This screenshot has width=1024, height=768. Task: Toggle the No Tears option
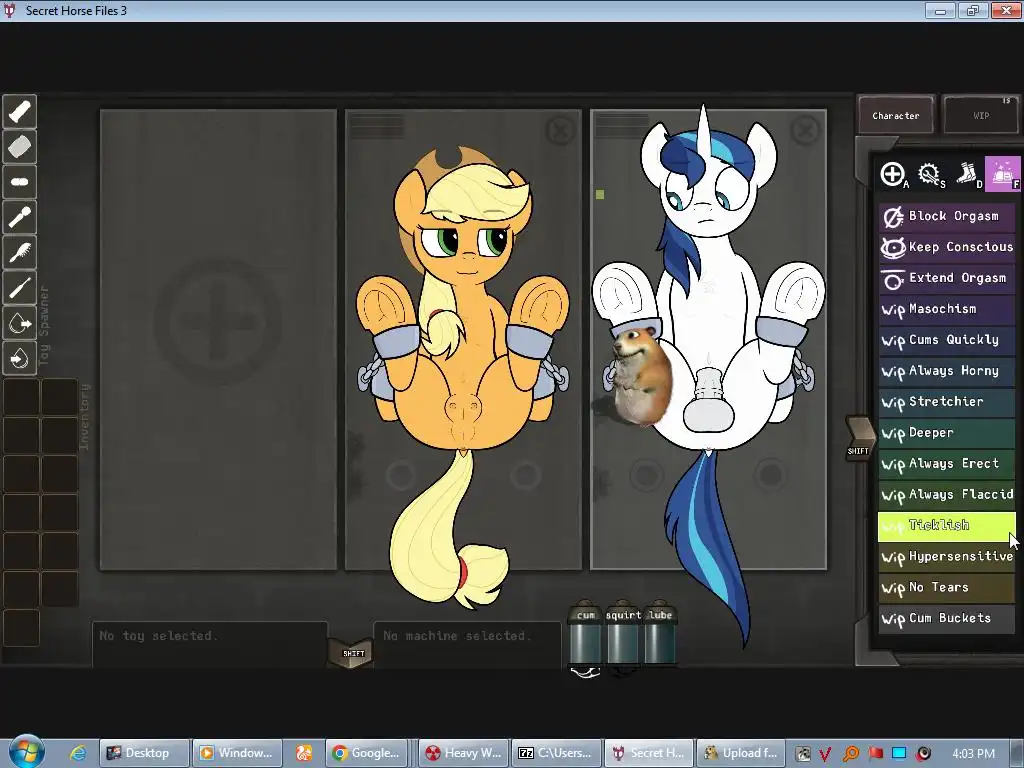point(946,588)
